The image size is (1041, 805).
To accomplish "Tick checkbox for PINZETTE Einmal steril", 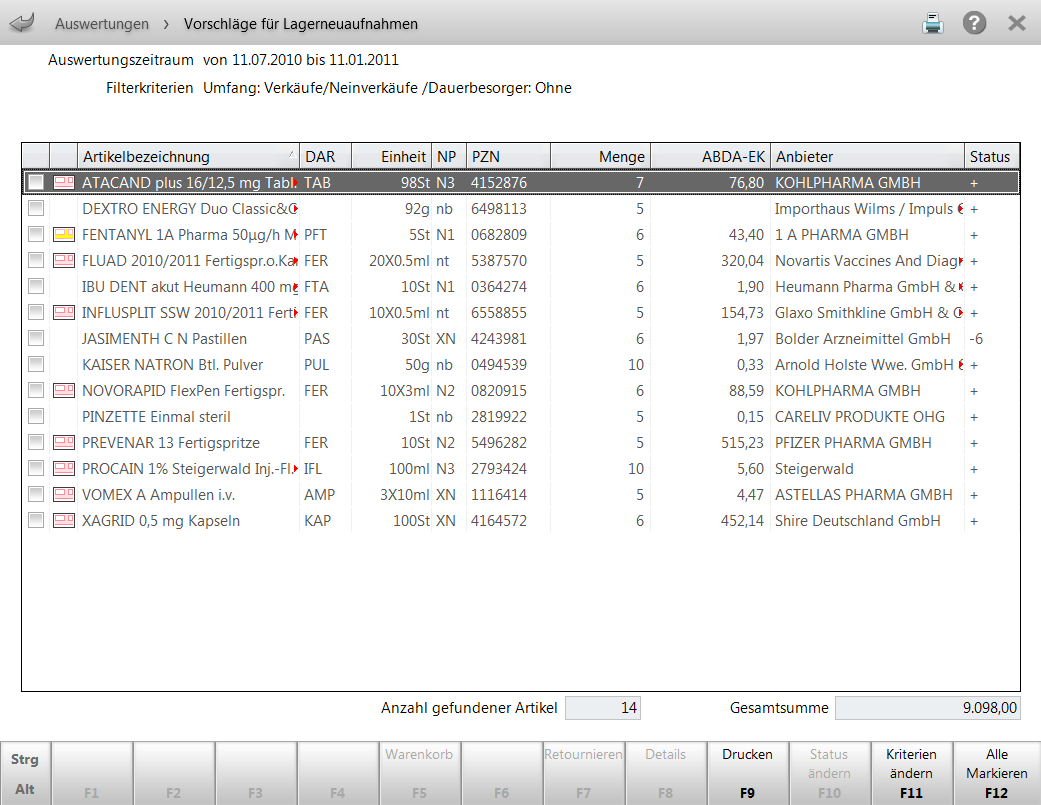I will tap(36, 417).
